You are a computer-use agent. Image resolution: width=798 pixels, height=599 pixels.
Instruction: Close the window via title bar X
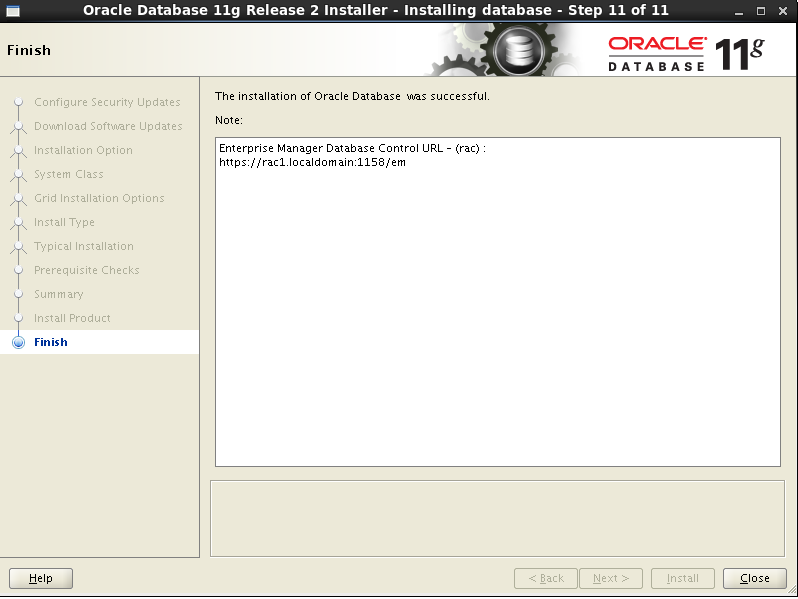tap(783, 11)
